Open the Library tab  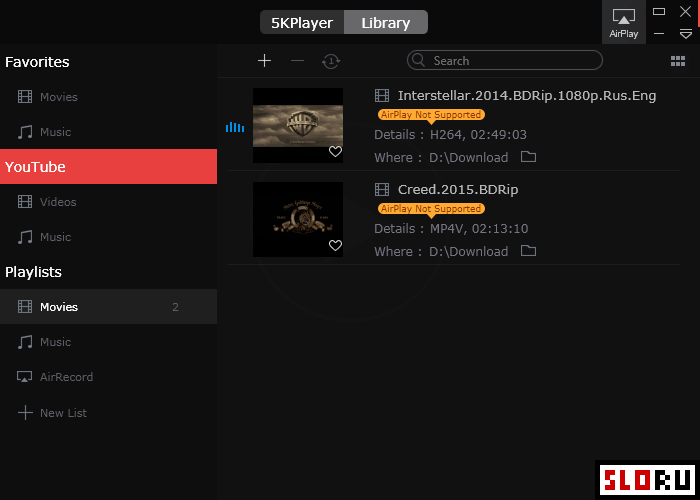(386, 22)
